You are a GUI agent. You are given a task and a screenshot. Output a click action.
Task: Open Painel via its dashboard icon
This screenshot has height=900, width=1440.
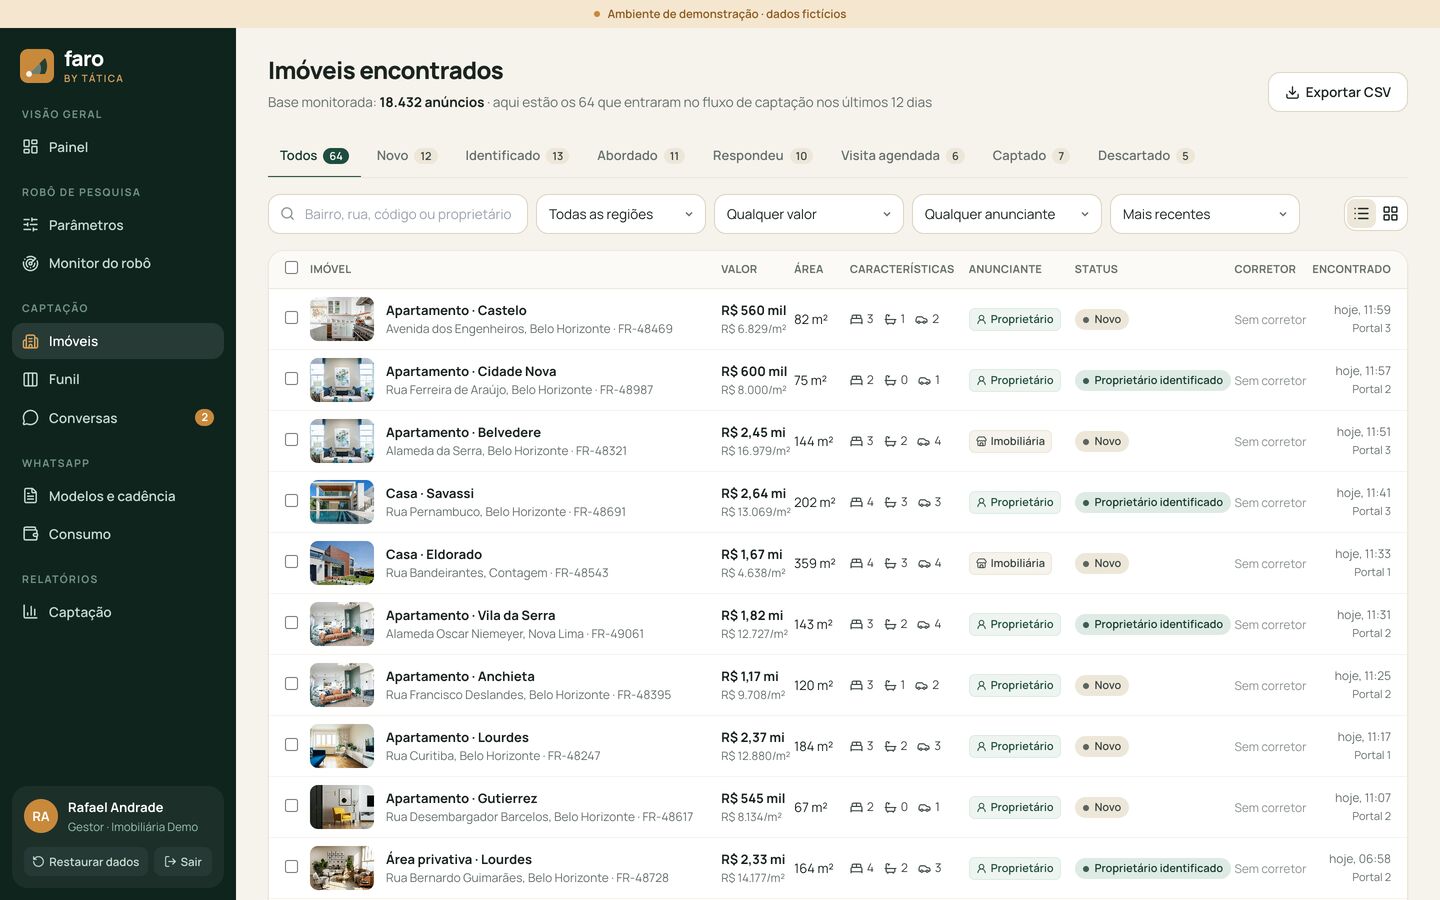click(31, 147)
